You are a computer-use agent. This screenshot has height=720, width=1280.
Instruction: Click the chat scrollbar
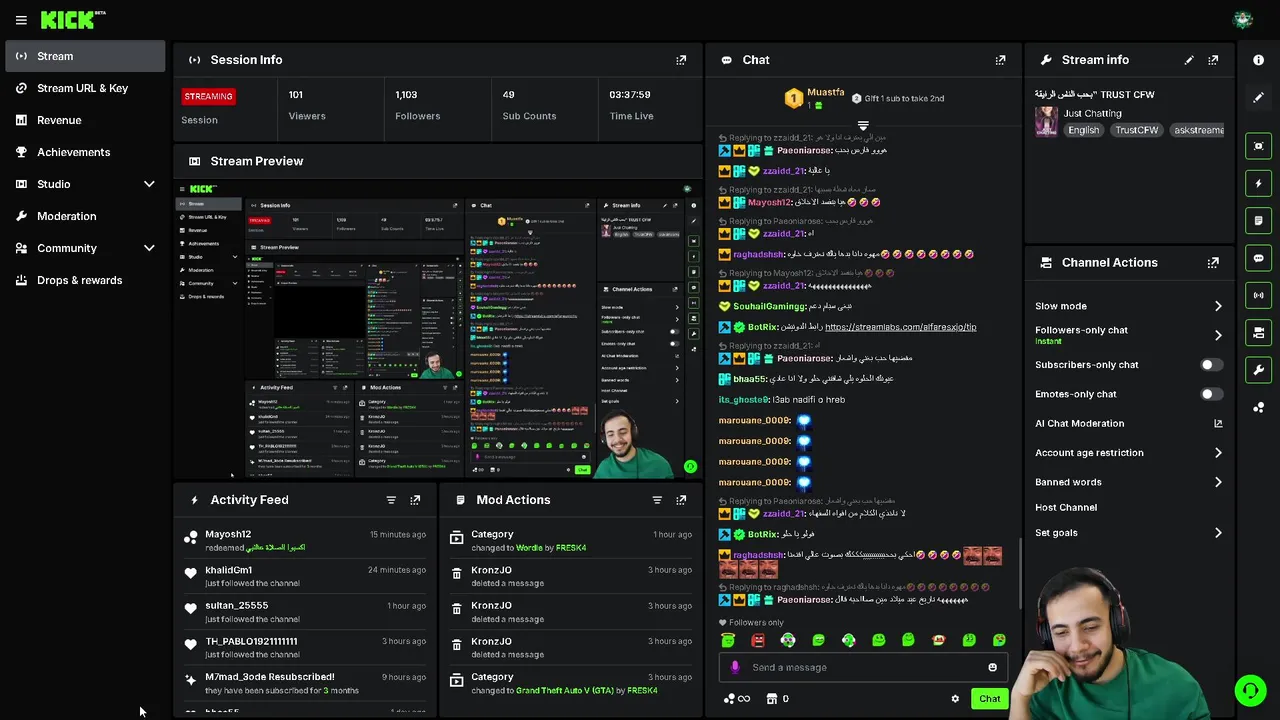[1019, 572]
